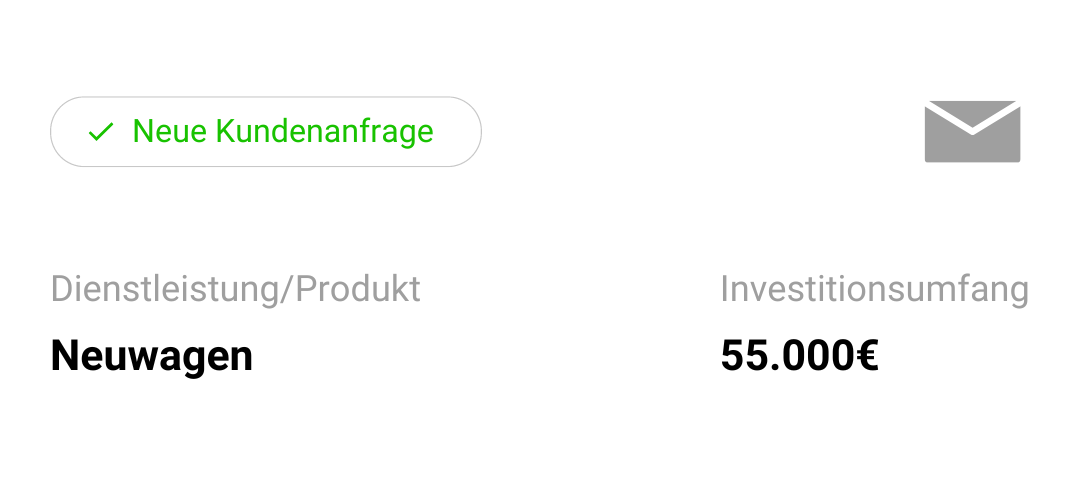Screen dimensions: 1080x500
Task: Click the euro amount under Investitionsumfang
Action: point(799,355)
